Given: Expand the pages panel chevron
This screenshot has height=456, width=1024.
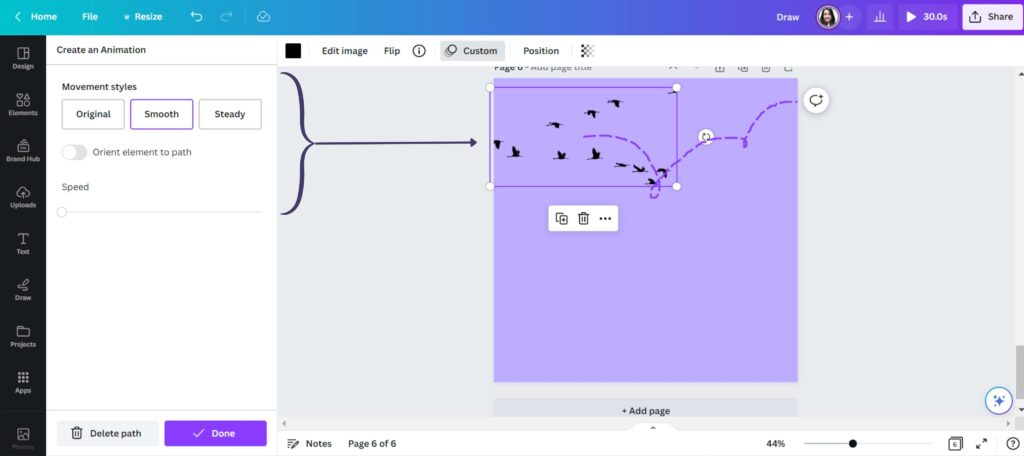Looking at the screenshot, I should click(x=652, y=428).
